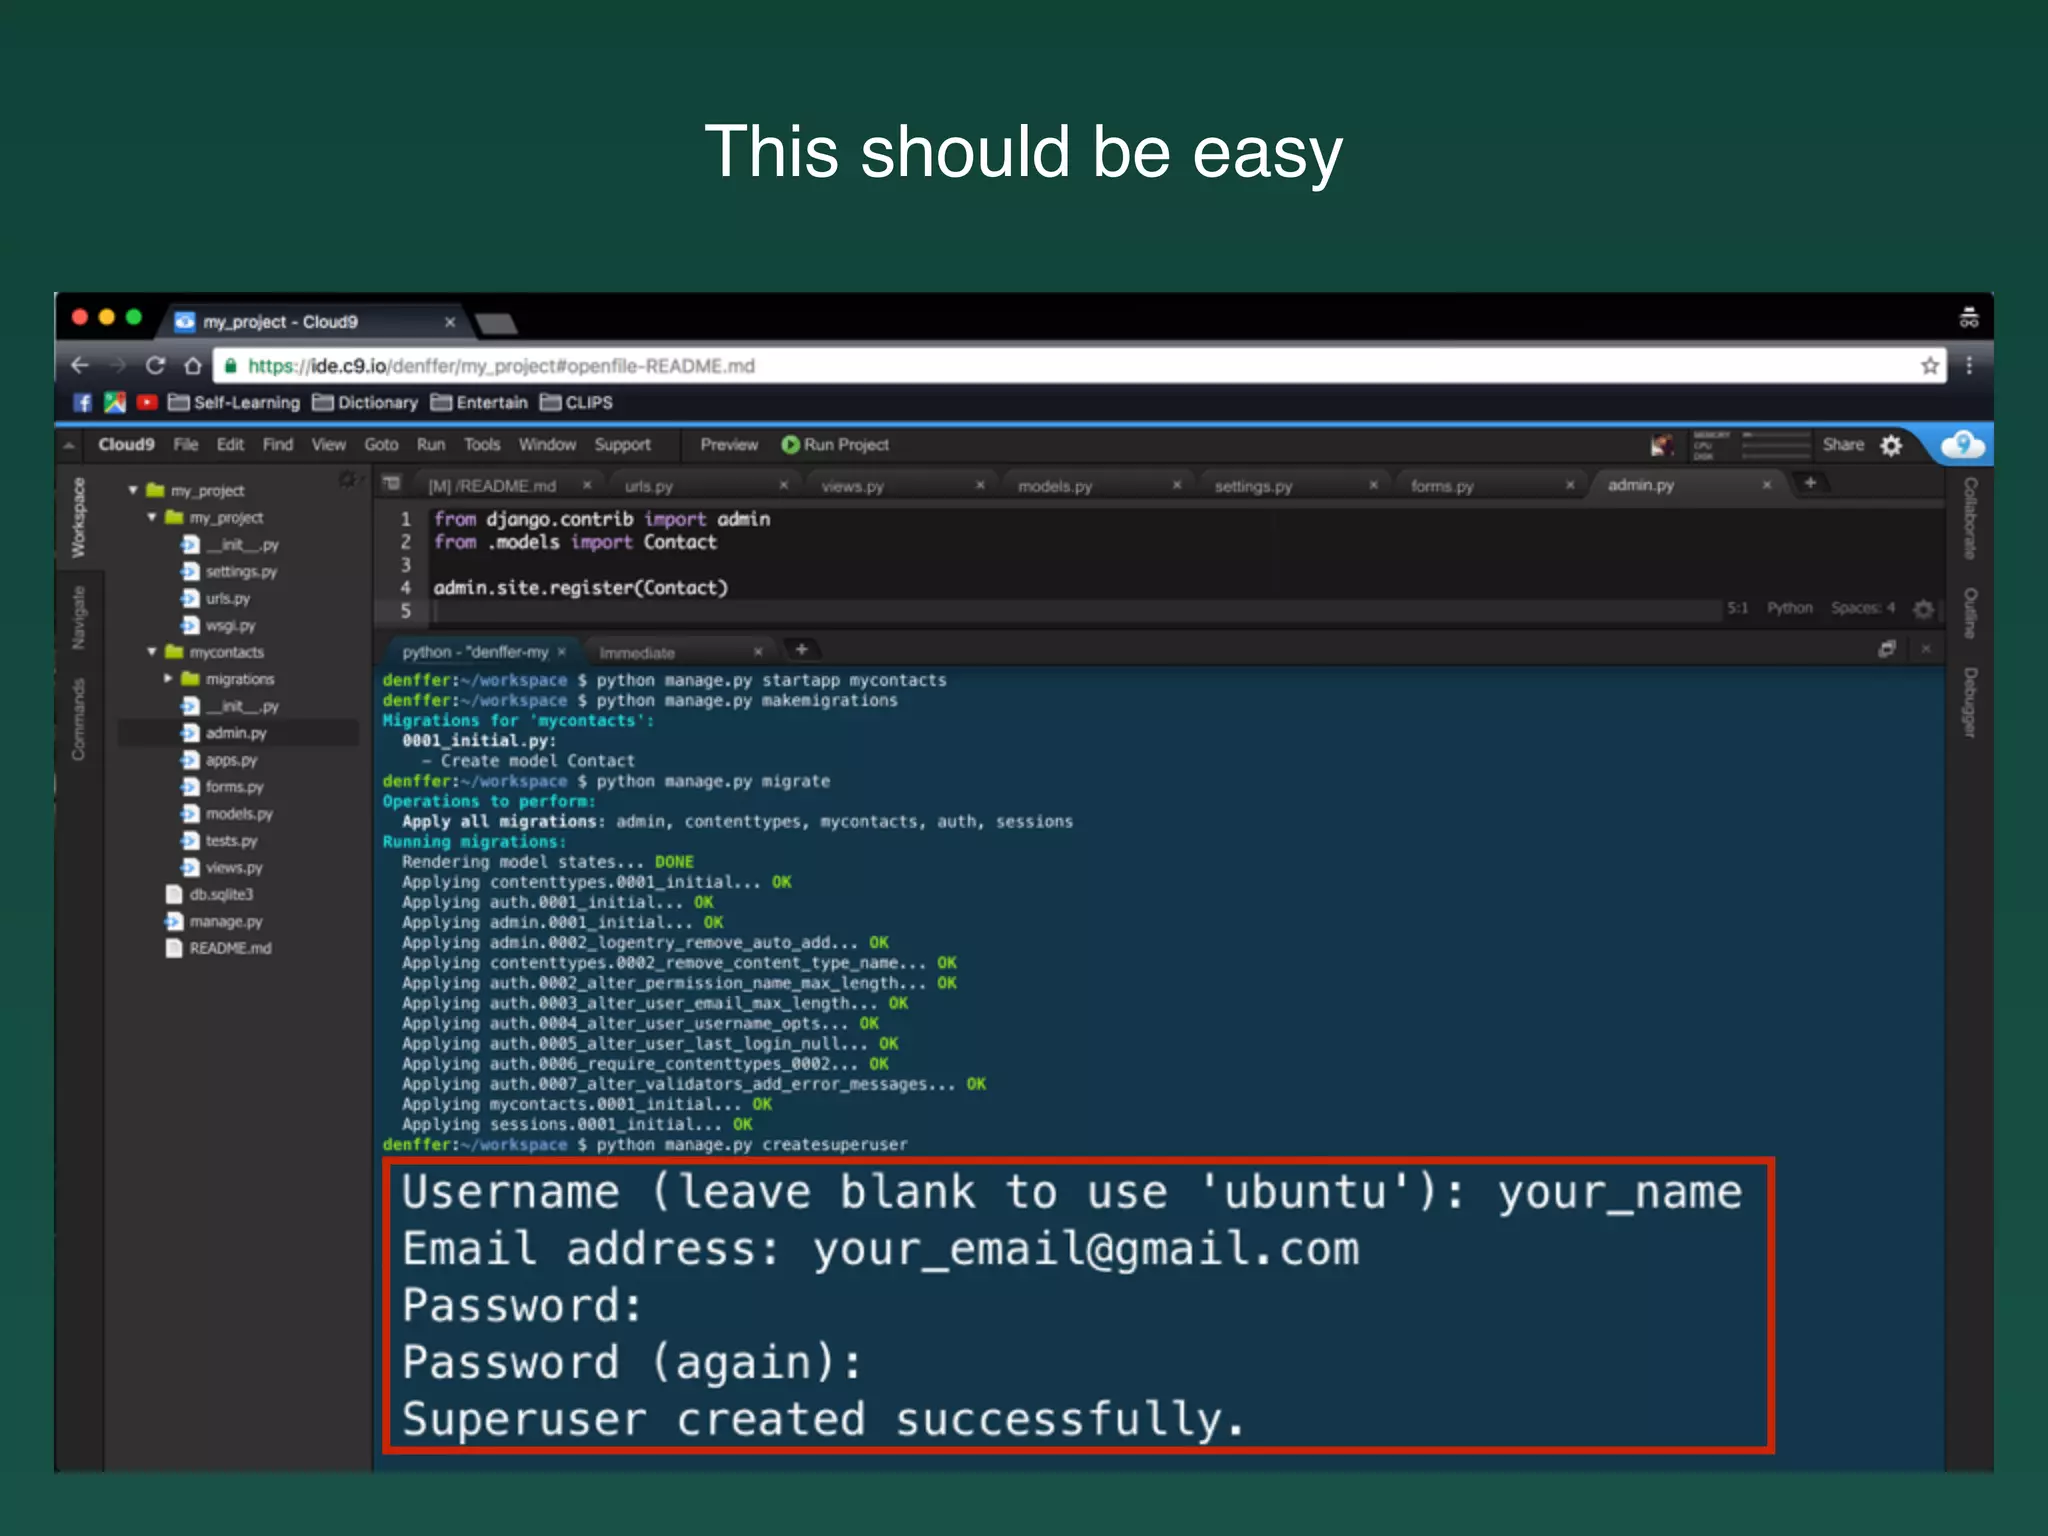
Task: Click the YouTube bookmark icon
Action: (x=147, y=402)
